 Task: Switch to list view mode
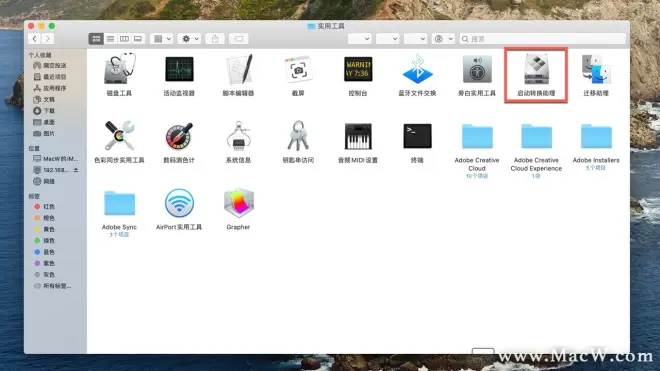[x=110, y=39]
